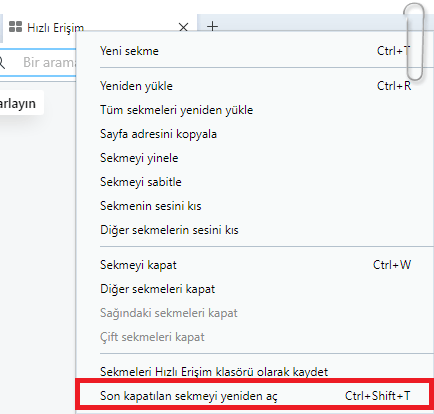Choose Yeni sekme from context menu

(x=255, y=51)
